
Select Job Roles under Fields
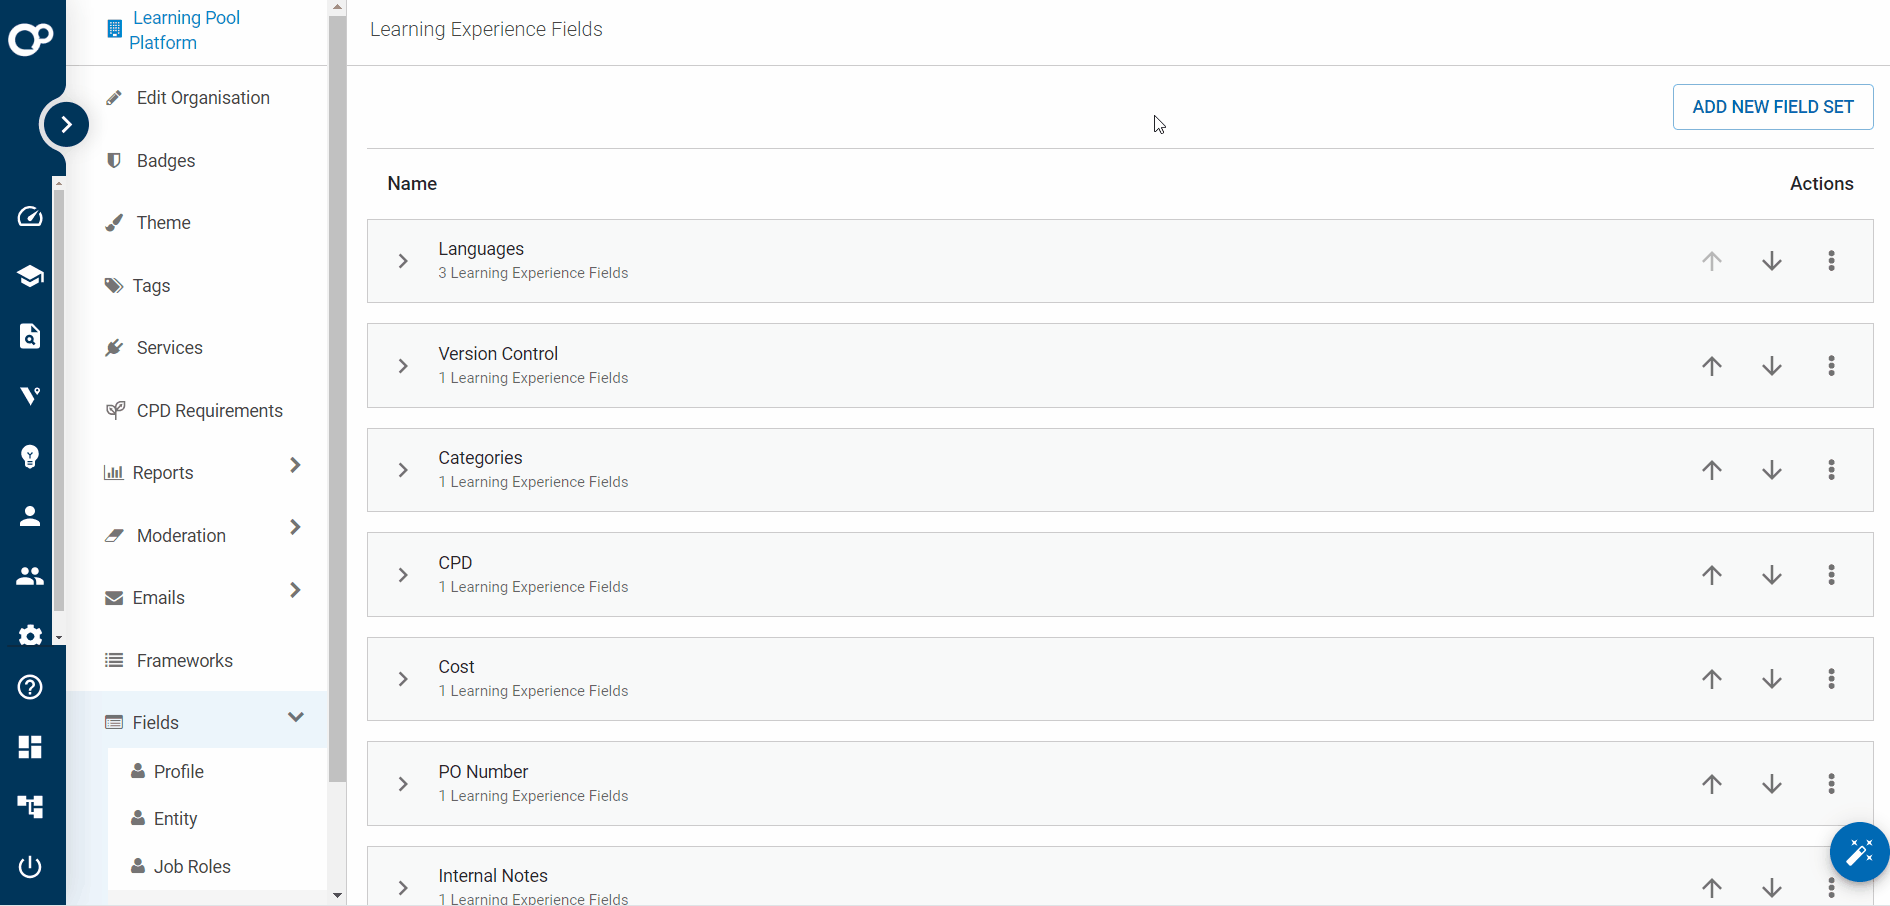coord(192,867)
